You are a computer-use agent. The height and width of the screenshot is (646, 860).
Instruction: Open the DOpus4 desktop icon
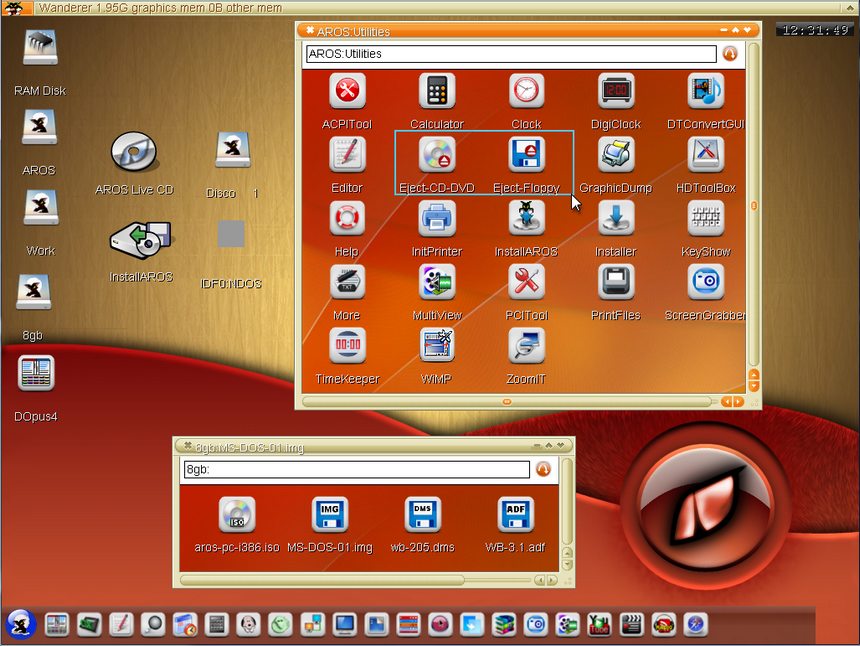[37, 375]
